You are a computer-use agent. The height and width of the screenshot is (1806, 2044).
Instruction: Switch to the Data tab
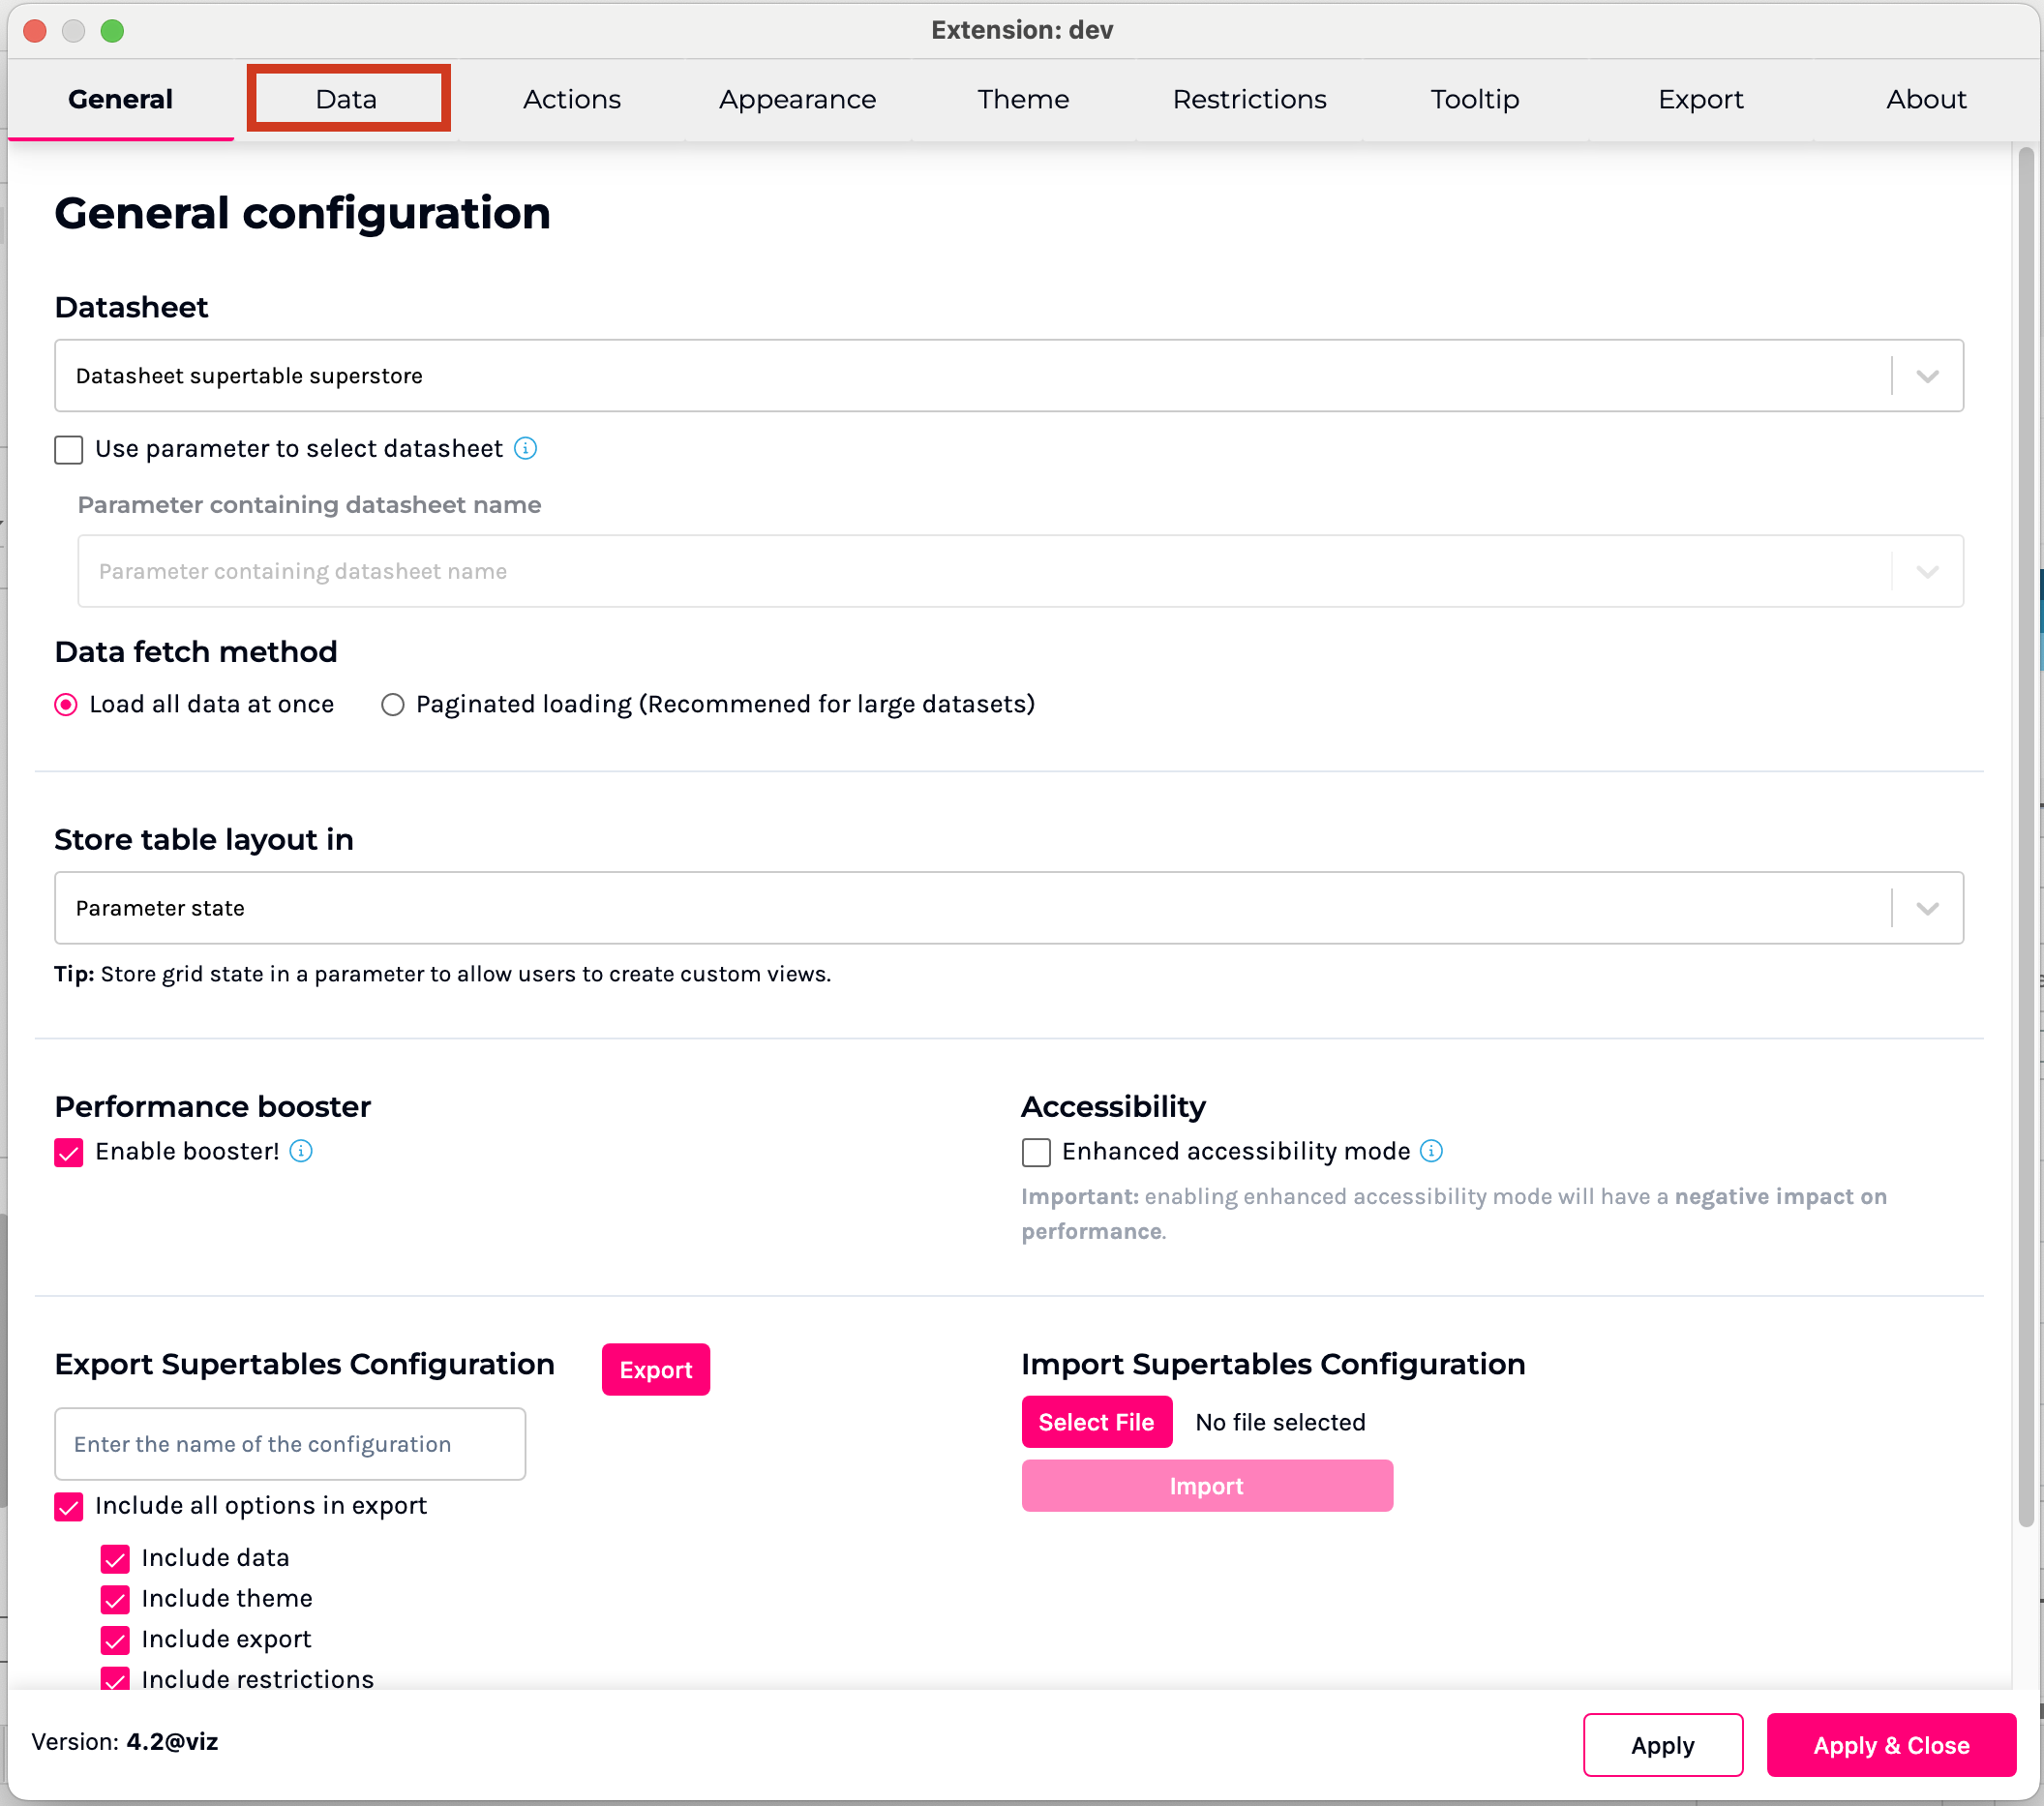(x=347, y=99)
